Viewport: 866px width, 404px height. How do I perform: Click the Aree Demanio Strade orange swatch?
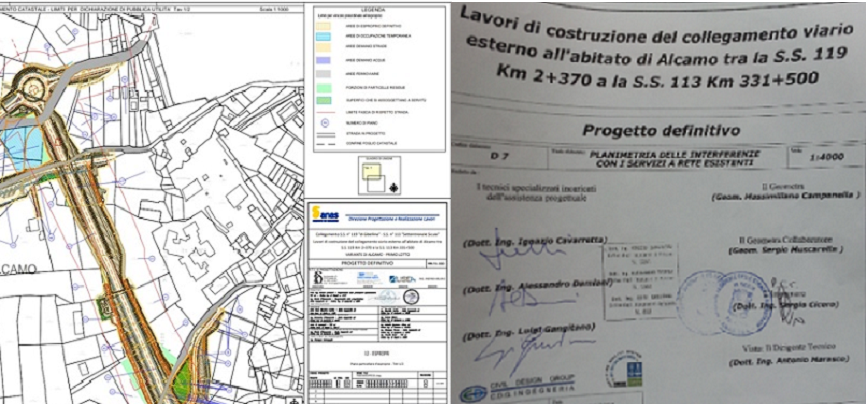tap(324, 48)
